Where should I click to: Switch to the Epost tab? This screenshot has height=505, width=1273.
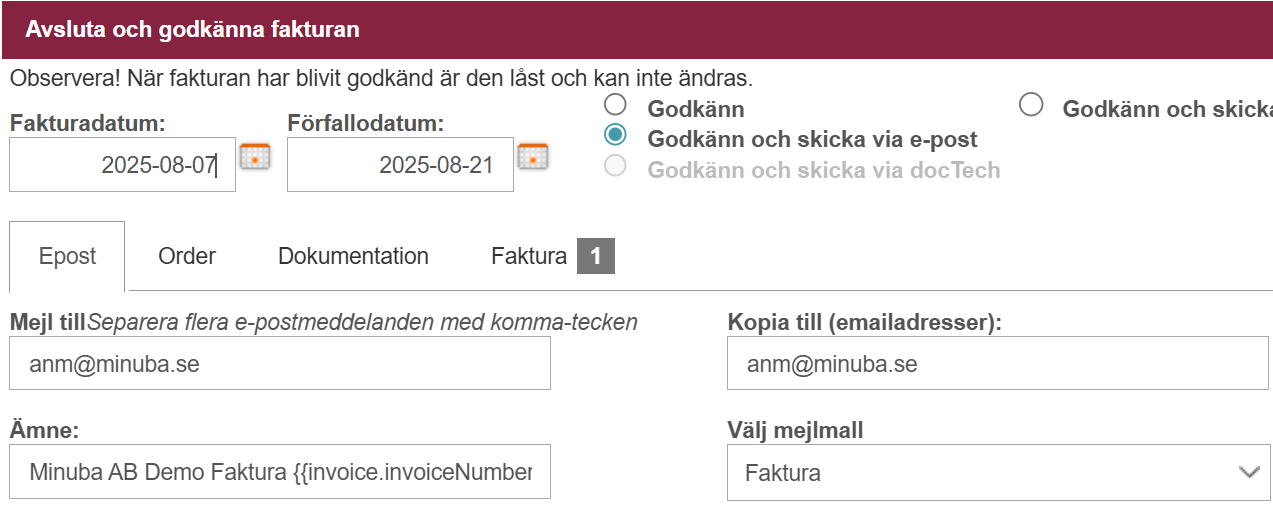pyautogui.click(x=67, y=256)
